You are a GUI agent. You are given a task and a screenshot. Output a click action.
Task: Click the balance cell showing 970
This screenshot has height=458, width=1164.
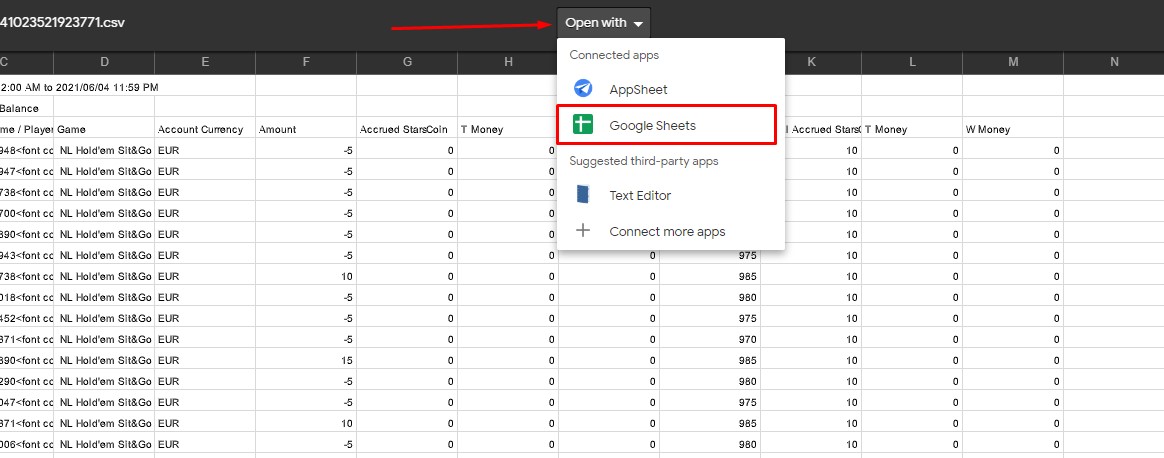(x=710, y=339)
